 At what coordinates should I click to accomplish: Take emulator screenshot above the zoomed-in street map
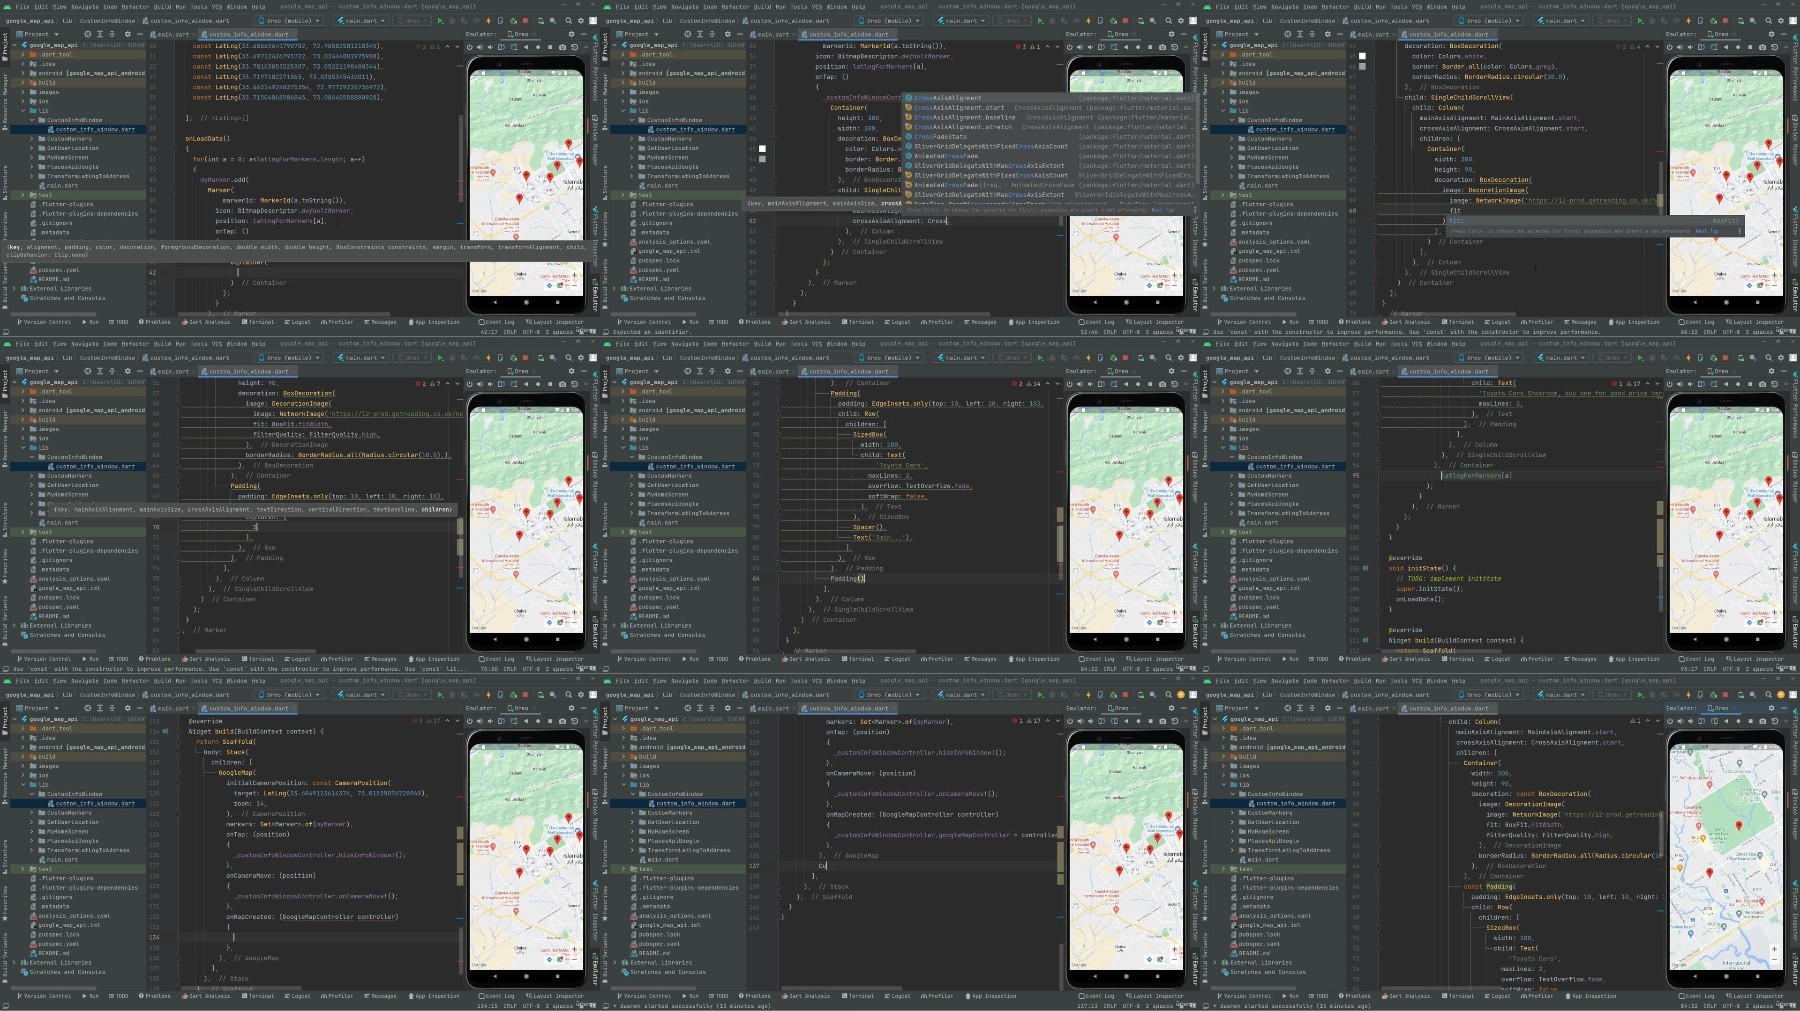click(x=1763, y=721)
